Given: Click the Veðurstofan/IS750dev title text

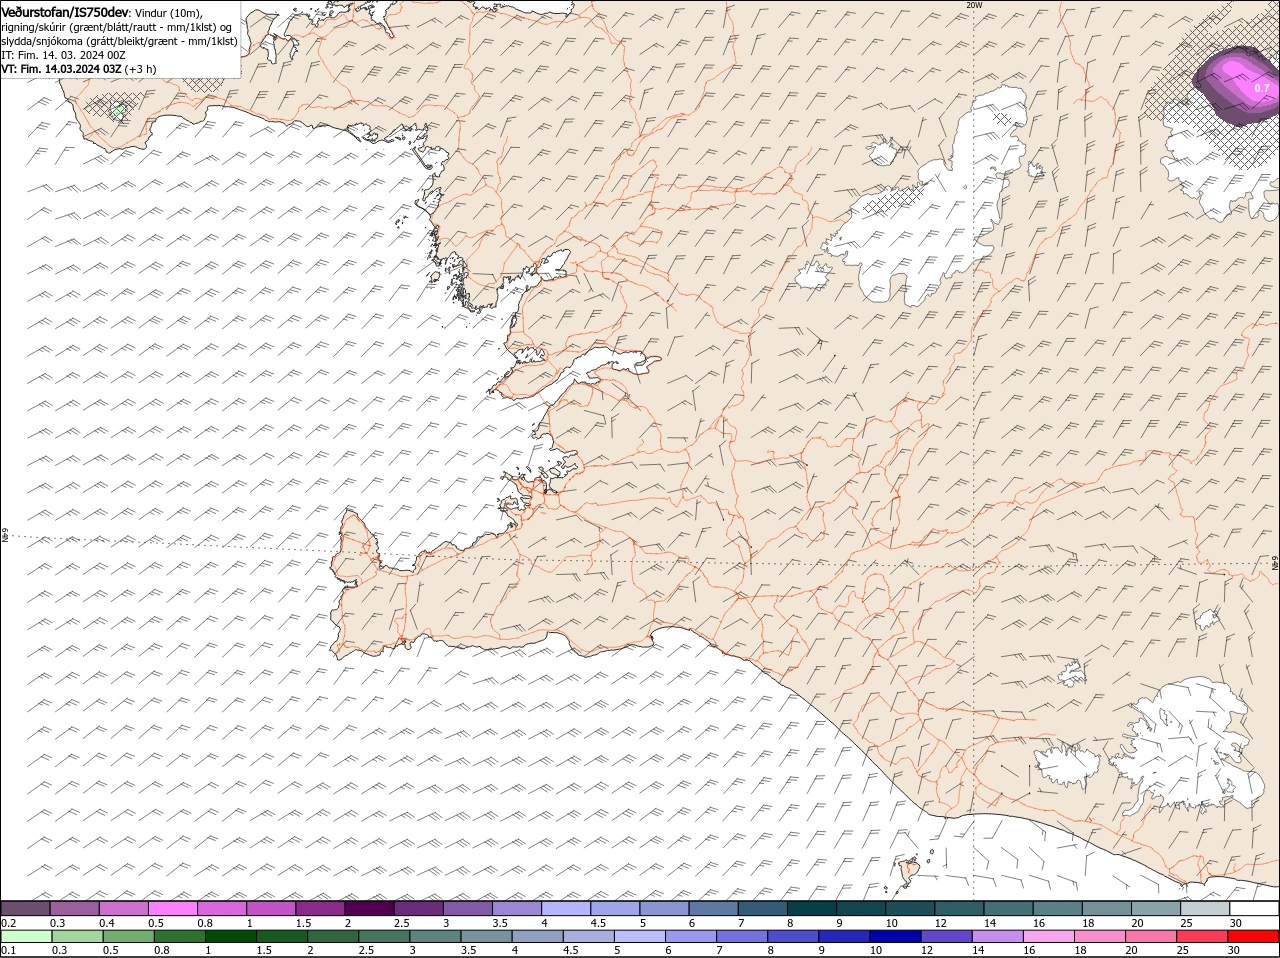Looking at the screenshot, I should tap(65, 11).
